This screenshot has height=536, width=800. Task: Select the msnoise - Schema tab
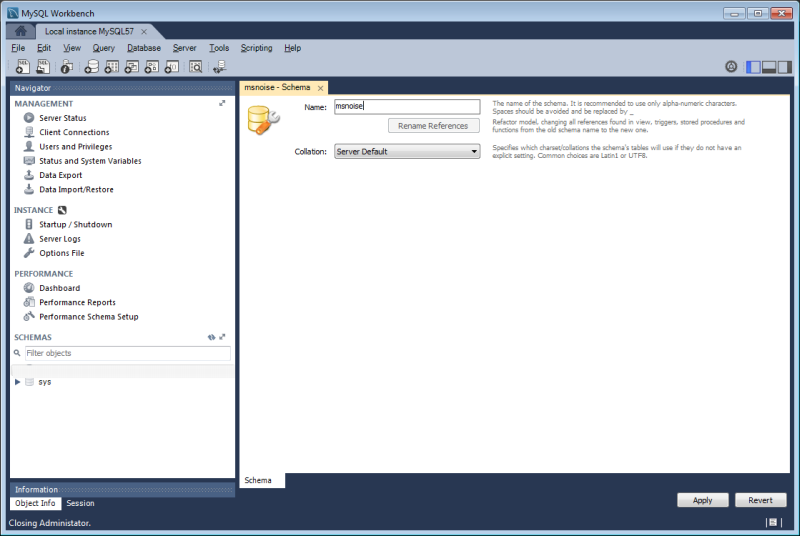pyautogui.click(x=277, y=87)
